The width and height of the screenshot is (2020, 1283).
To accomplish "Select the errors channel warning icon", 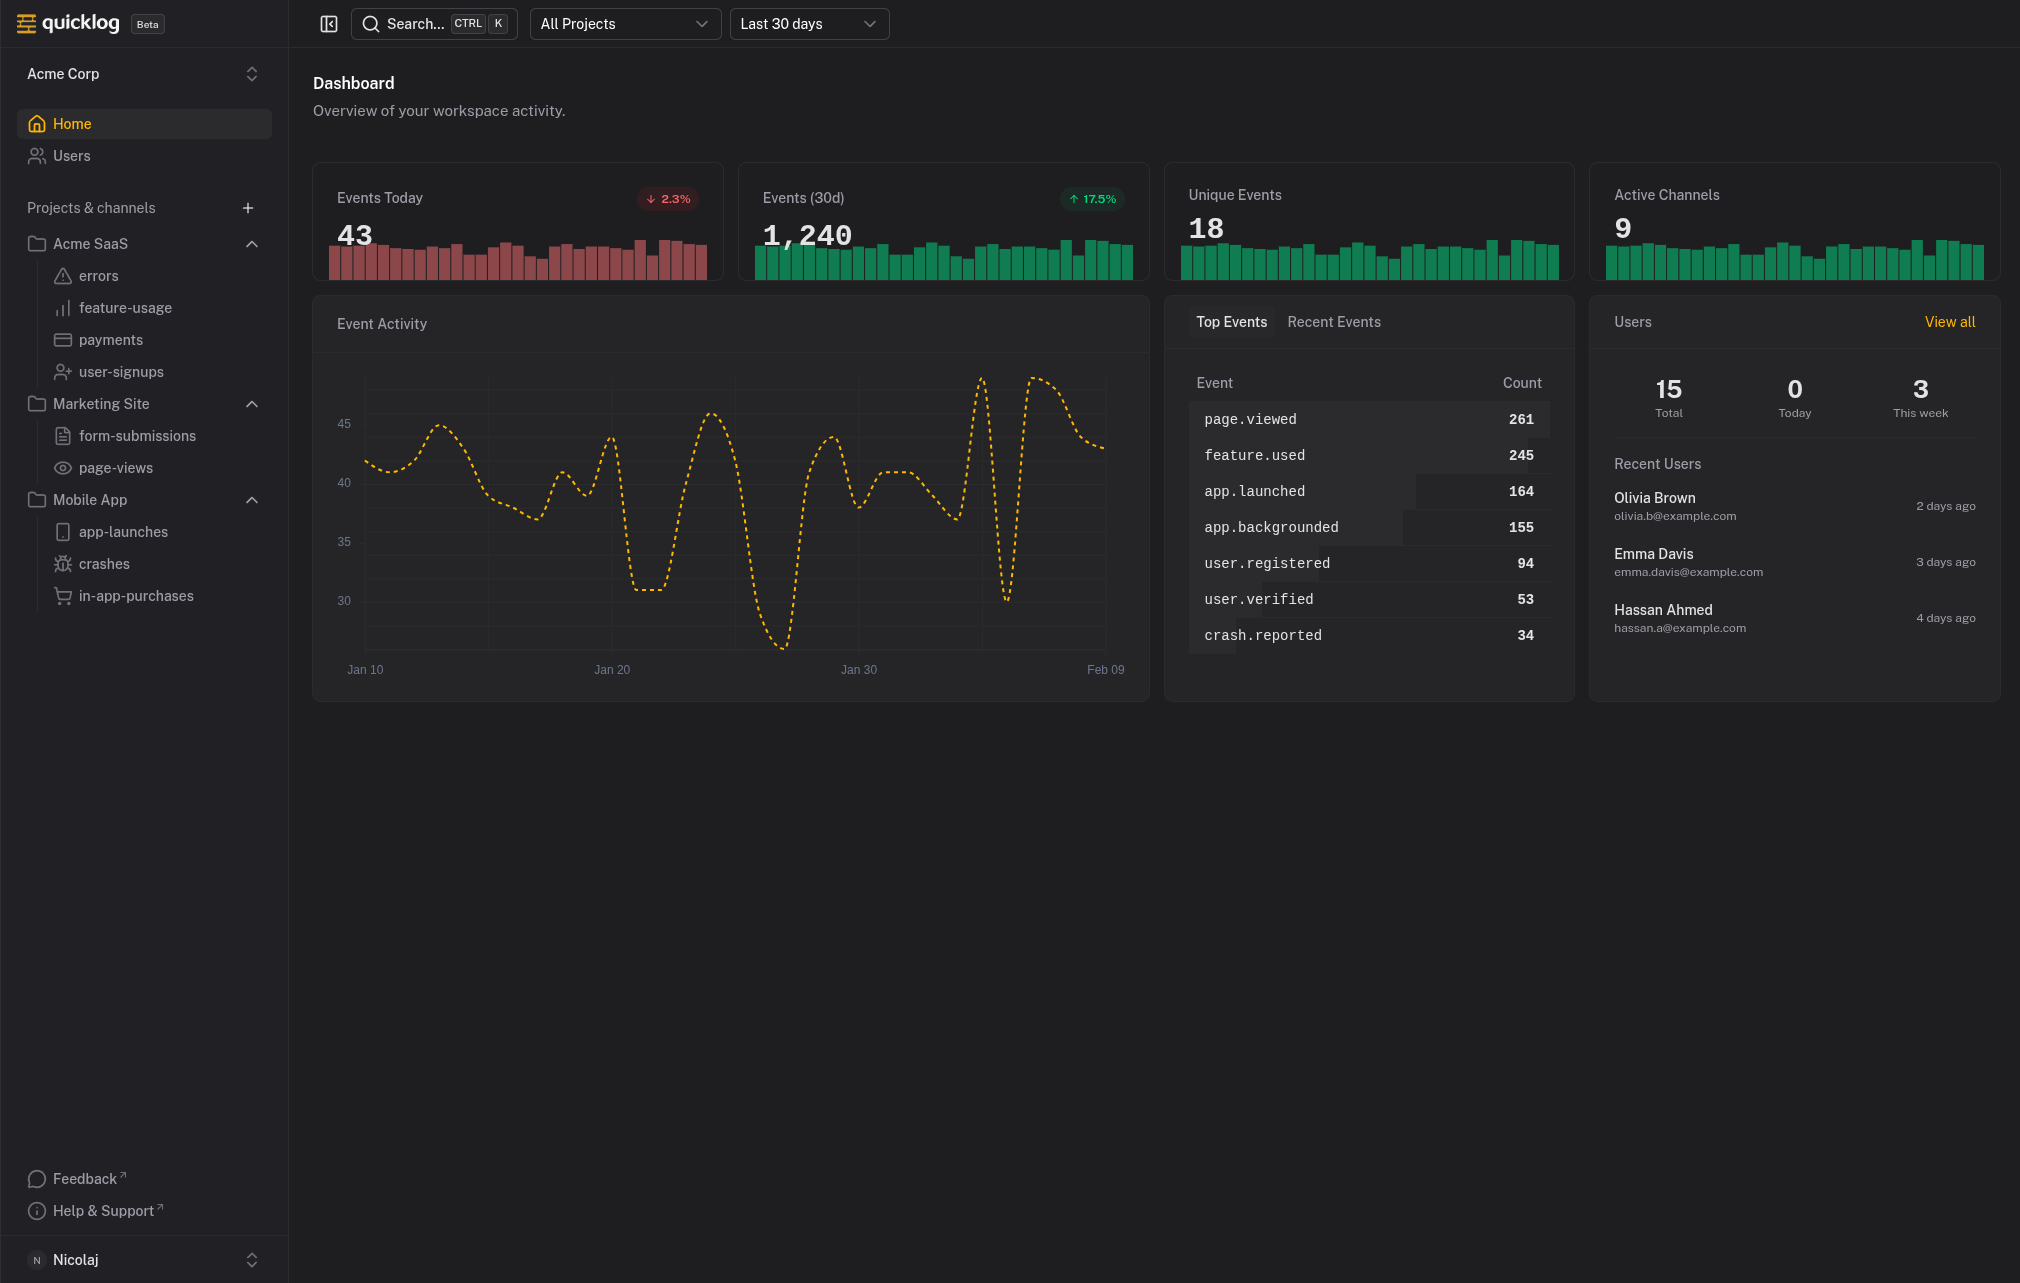I will tap(62, 275).
